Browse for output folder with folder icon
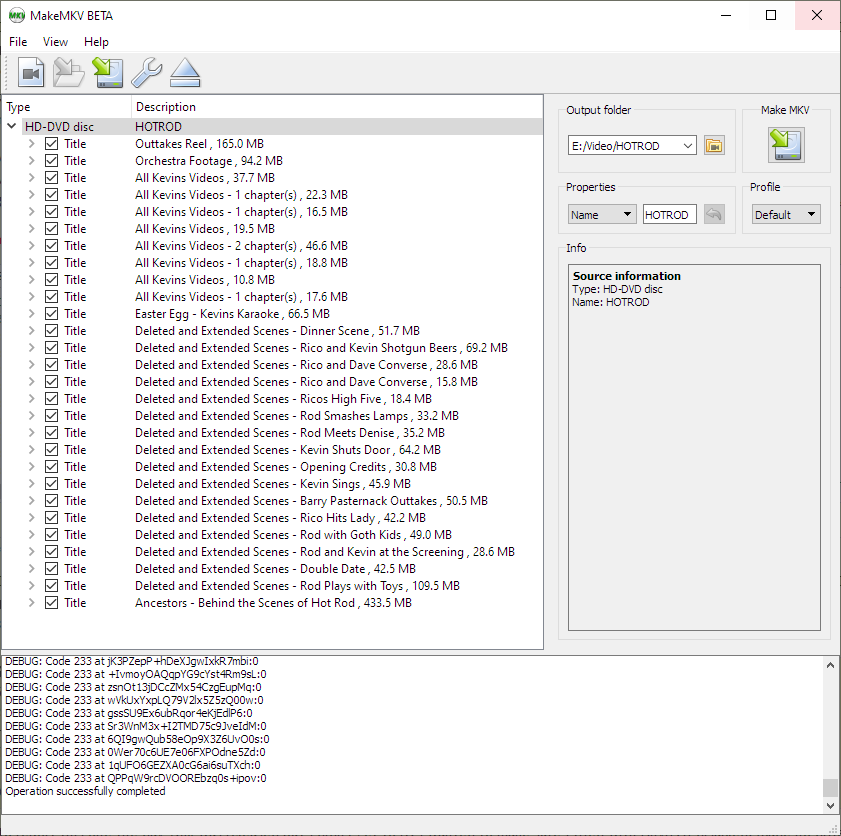This screenshot has height=836, width=841. [x=713, y=146]
